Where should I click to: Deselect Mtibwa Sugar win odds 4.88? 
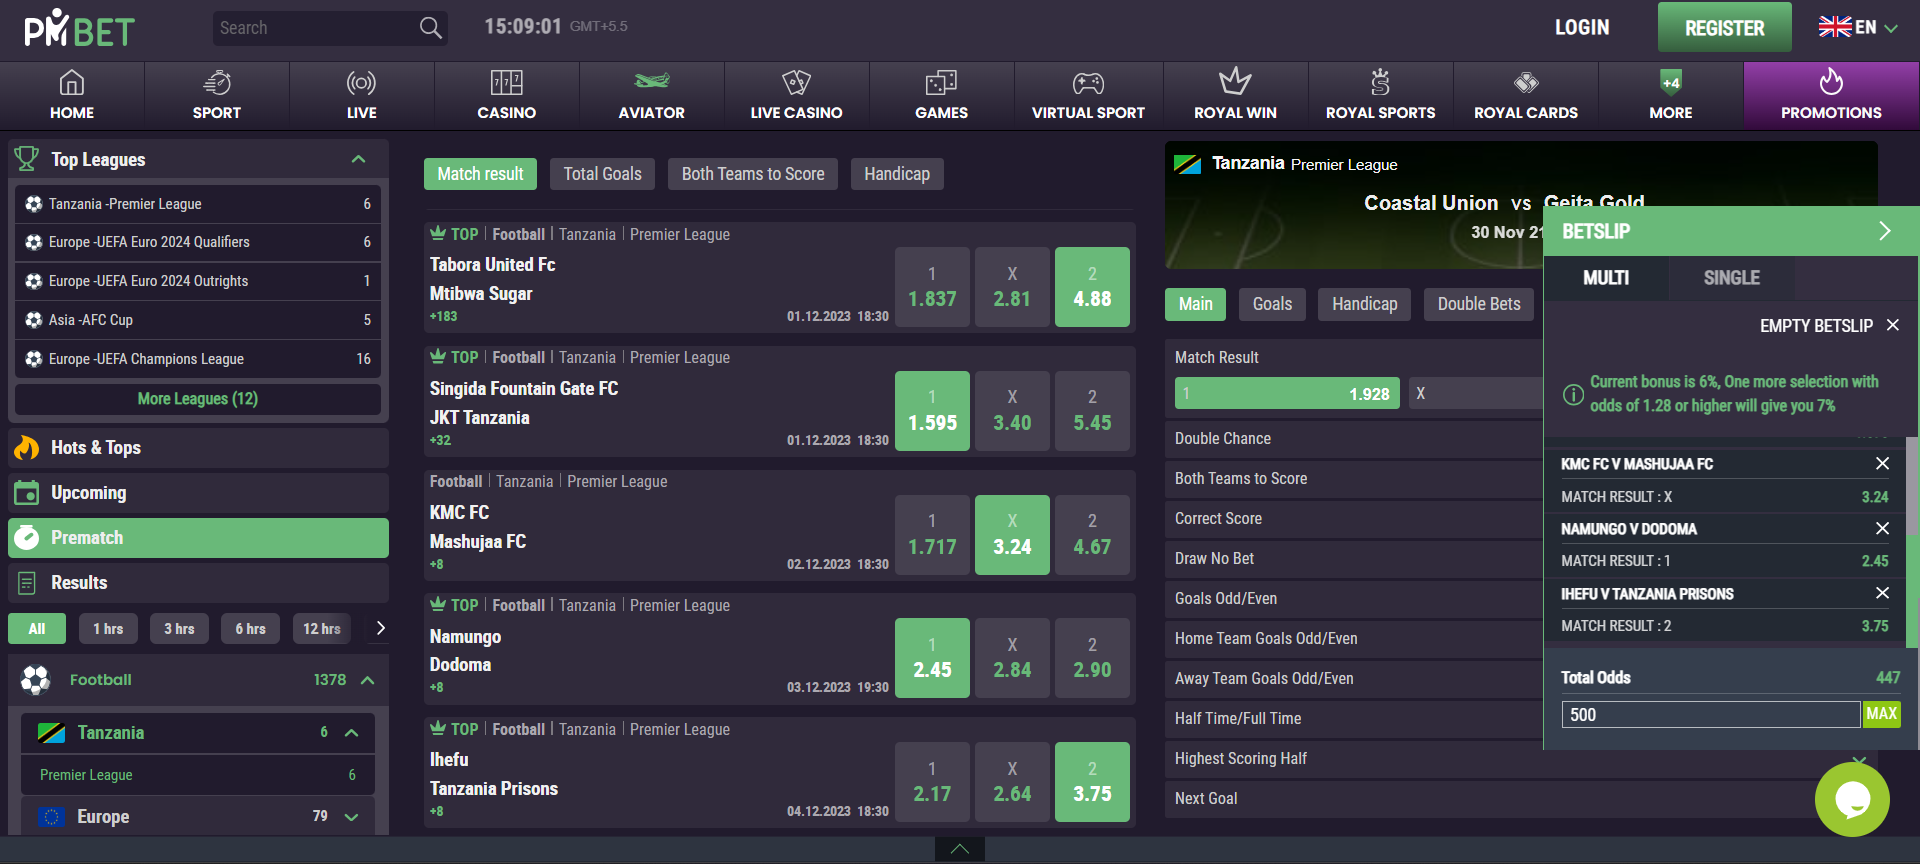[x=1092, y=287]
